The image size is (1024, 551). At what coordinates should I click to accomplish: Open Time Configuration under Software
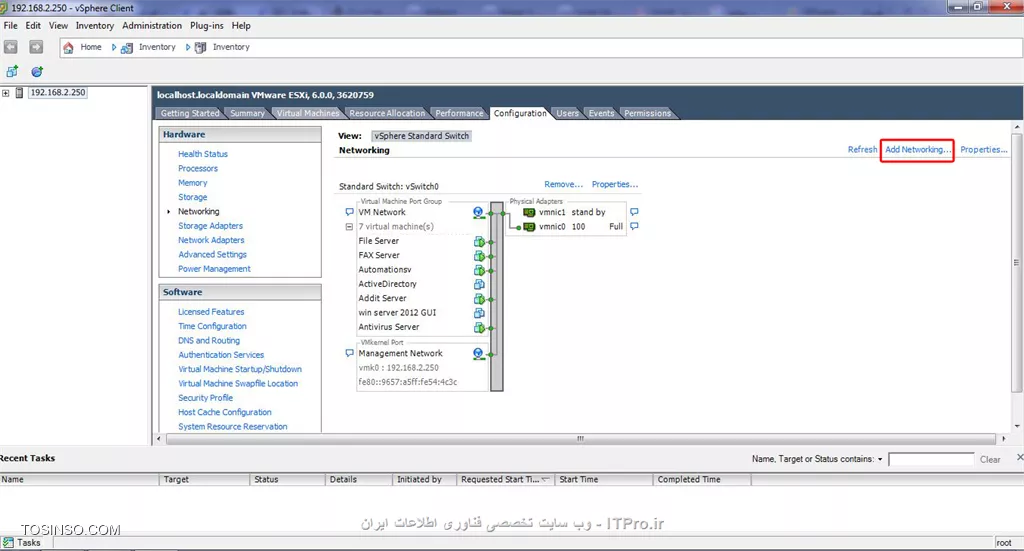[x=212, y=326]
